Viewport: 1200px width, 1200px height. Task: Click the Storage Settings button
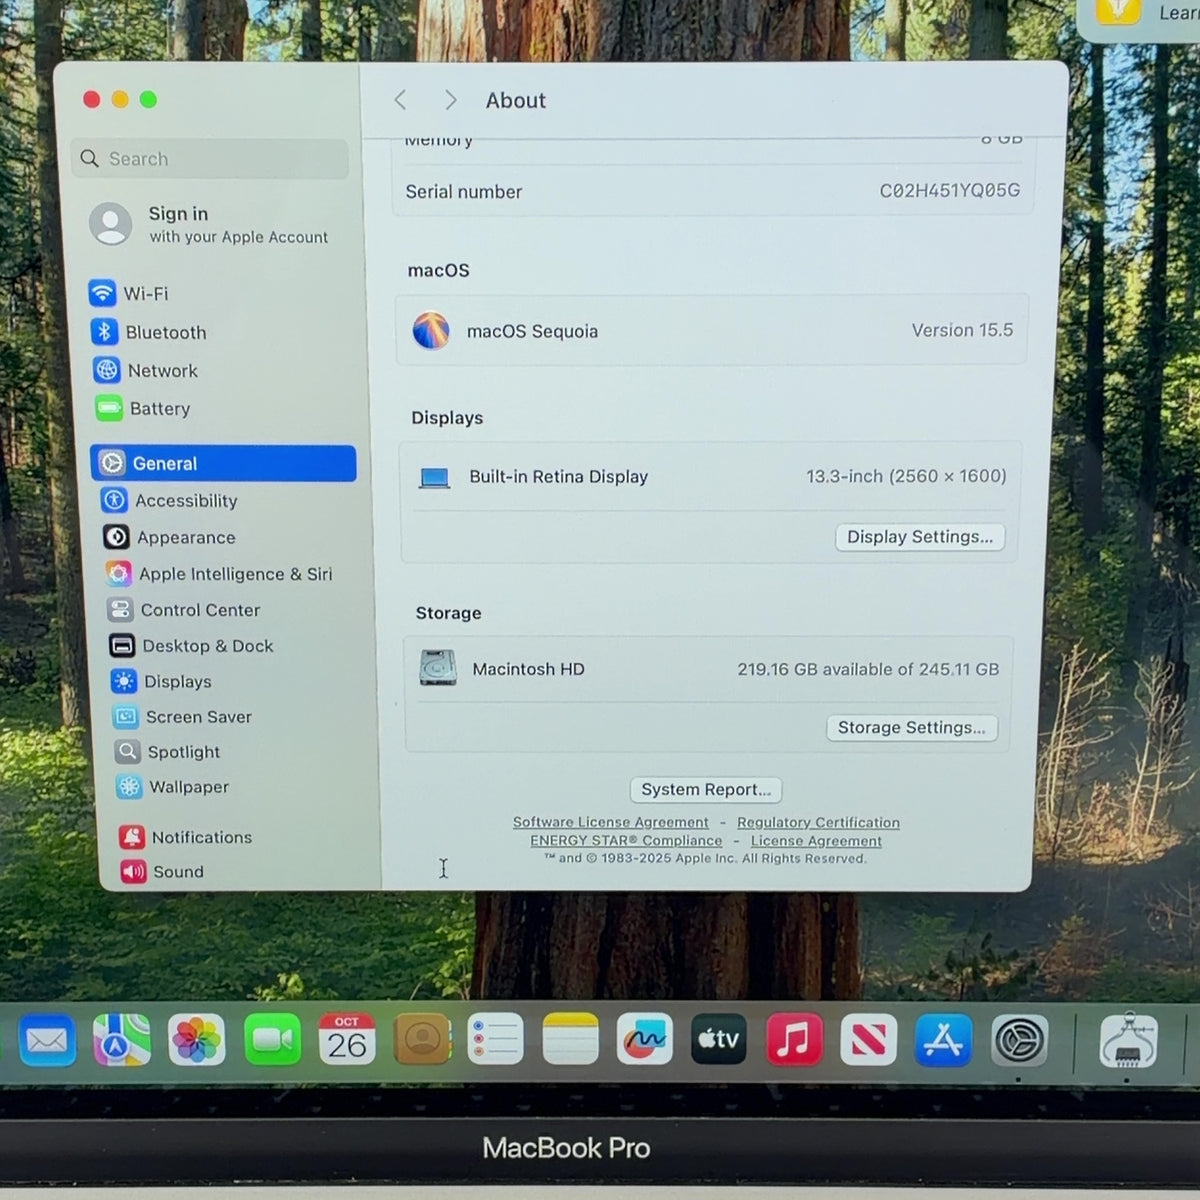[x=912, y=728]
